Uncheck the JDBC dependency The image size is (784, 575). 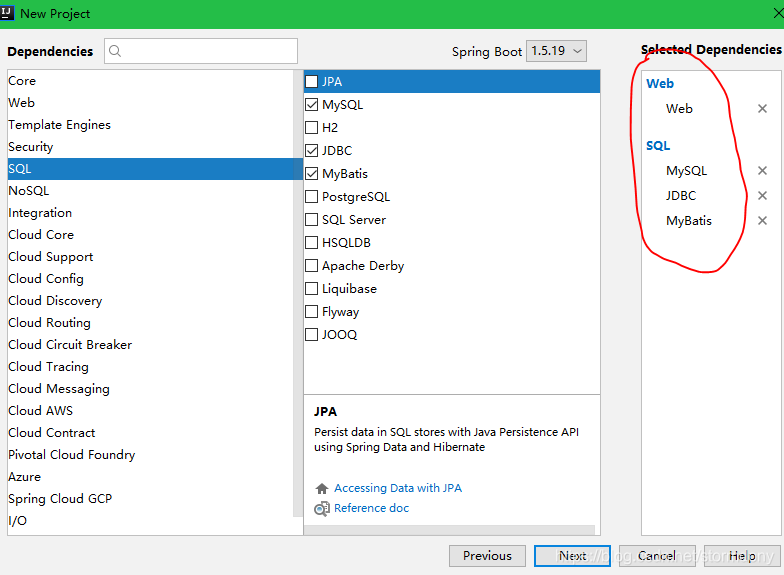pyautogui.click(x=312, y=150)
